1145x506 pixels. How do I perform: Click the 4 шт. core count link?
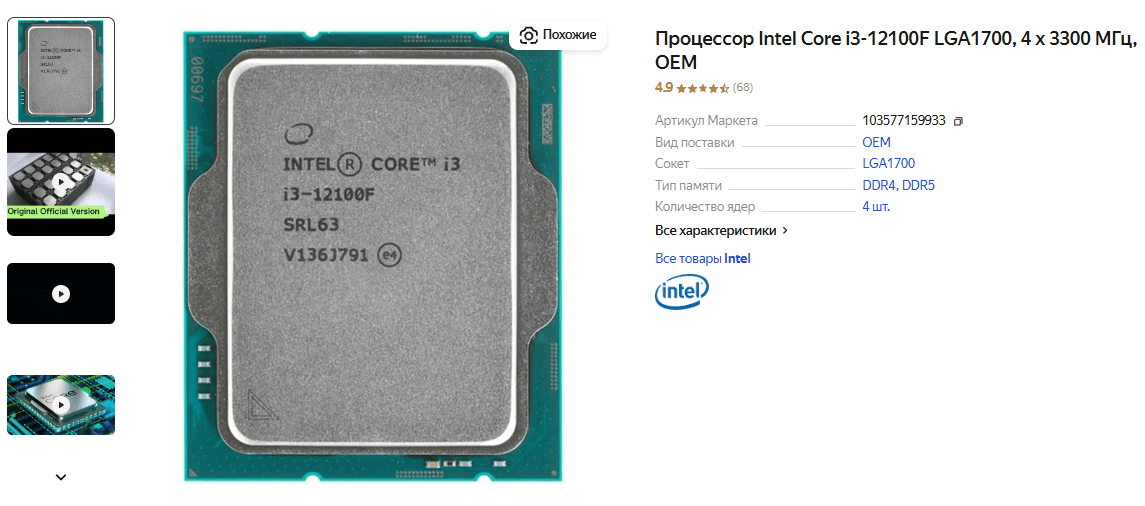coord(876,207)
